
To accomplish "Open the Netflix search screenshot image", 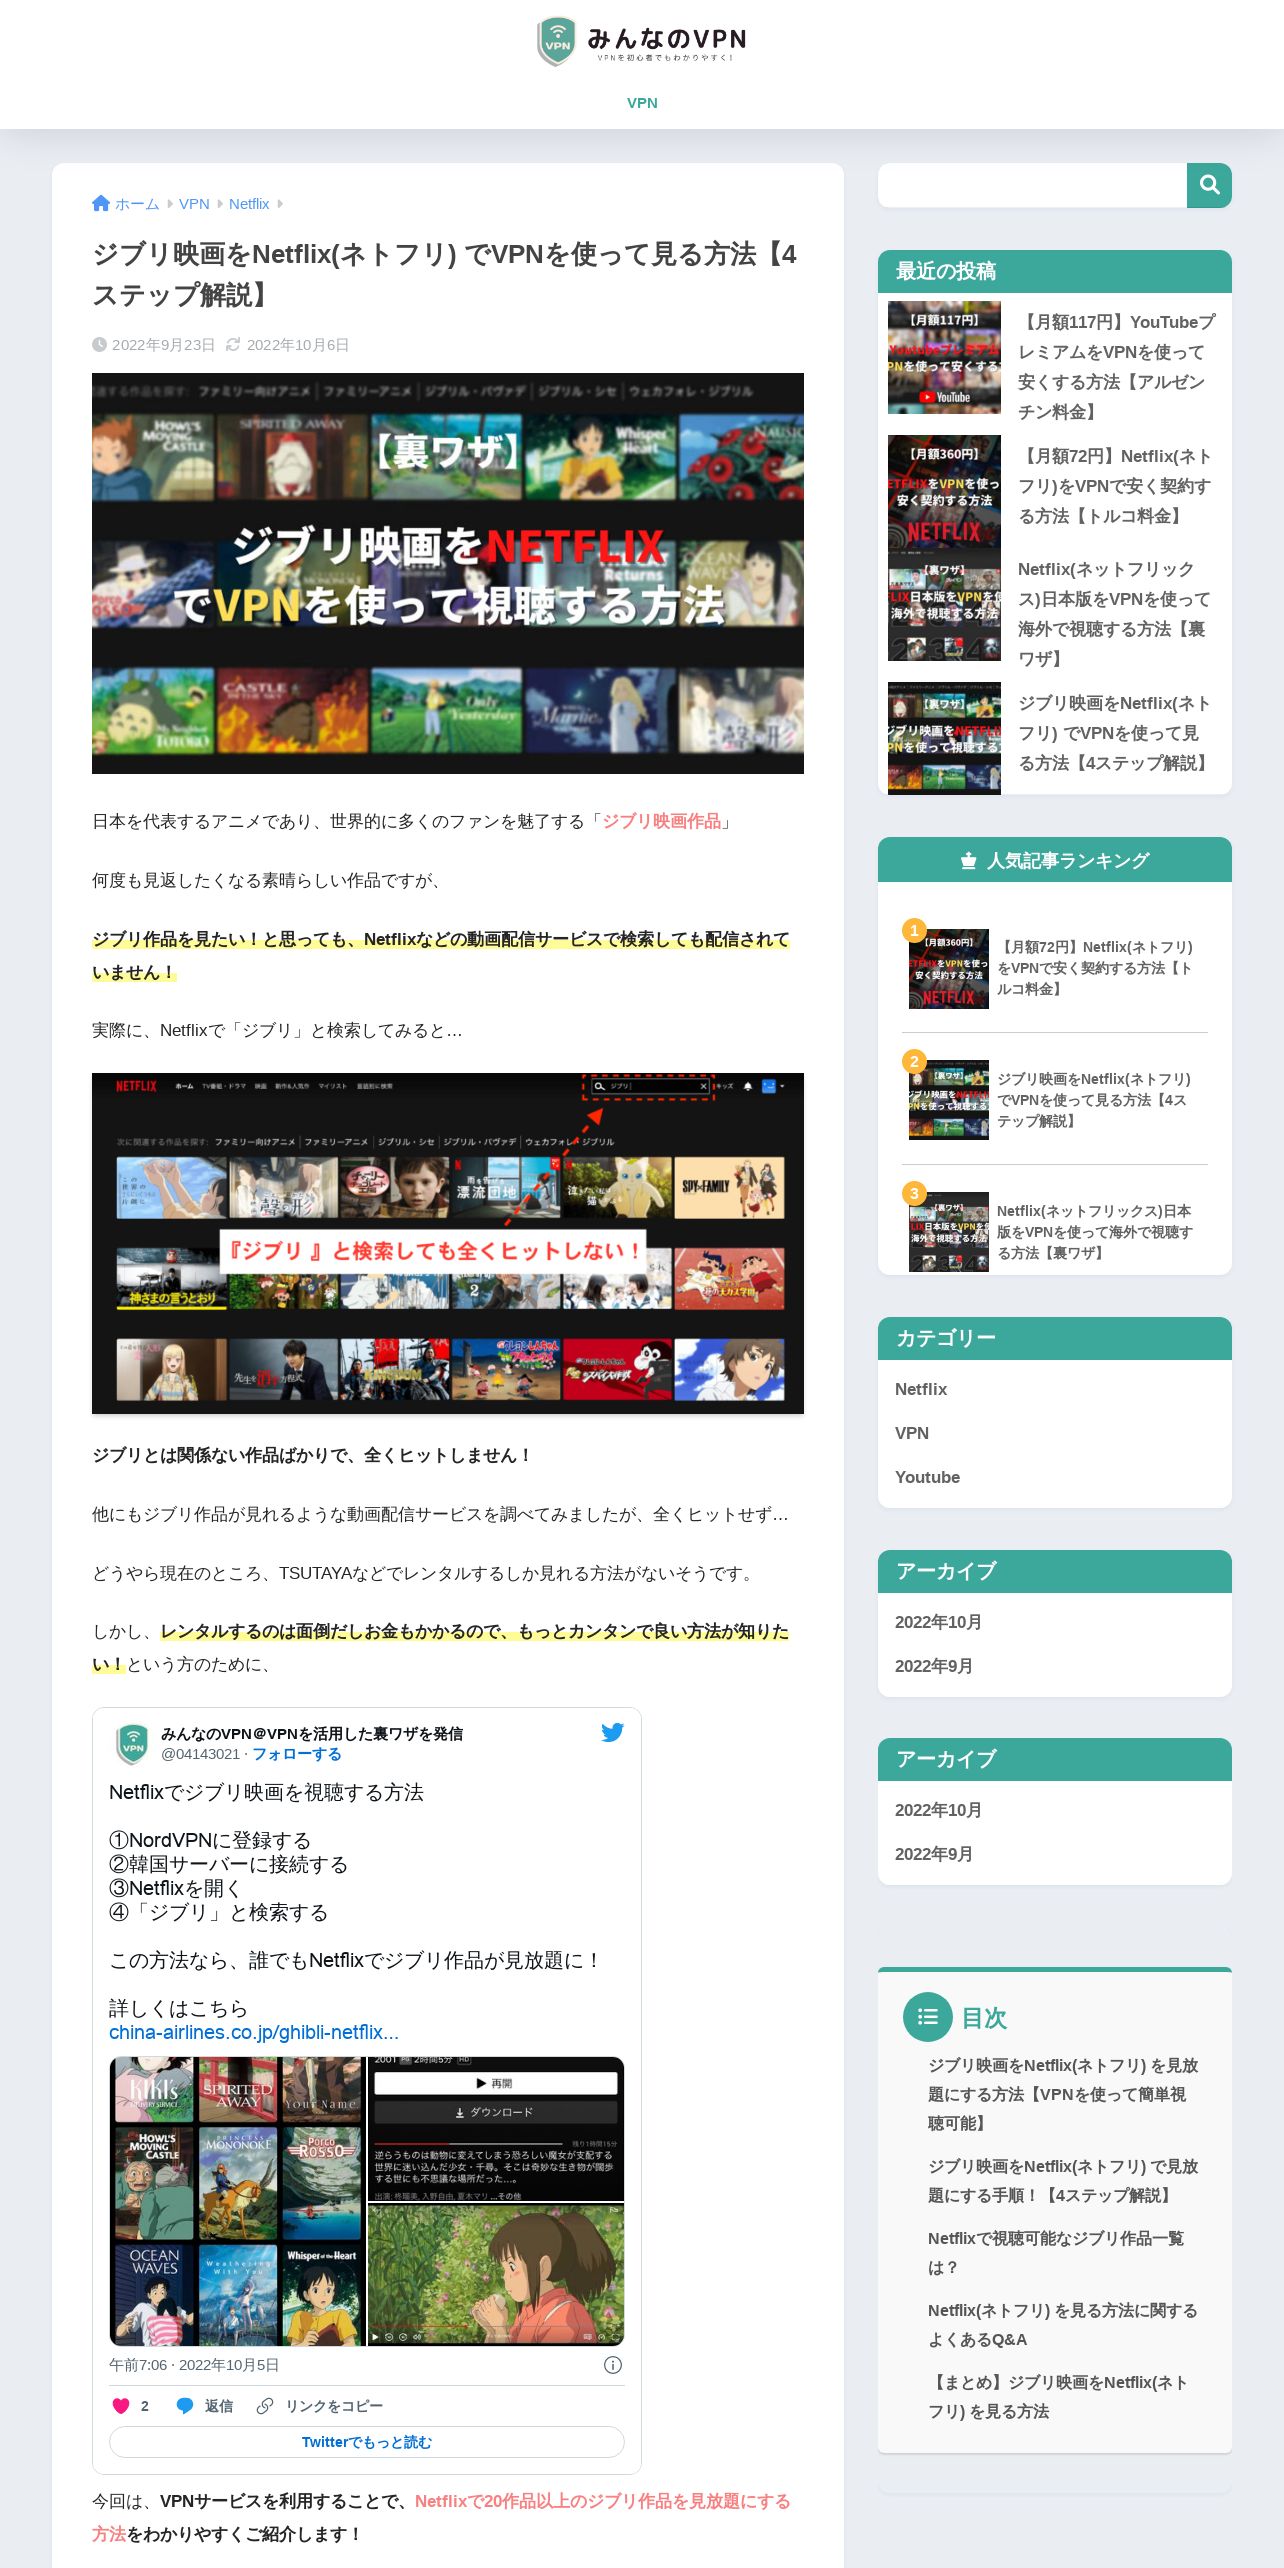I will [448, 1243].
